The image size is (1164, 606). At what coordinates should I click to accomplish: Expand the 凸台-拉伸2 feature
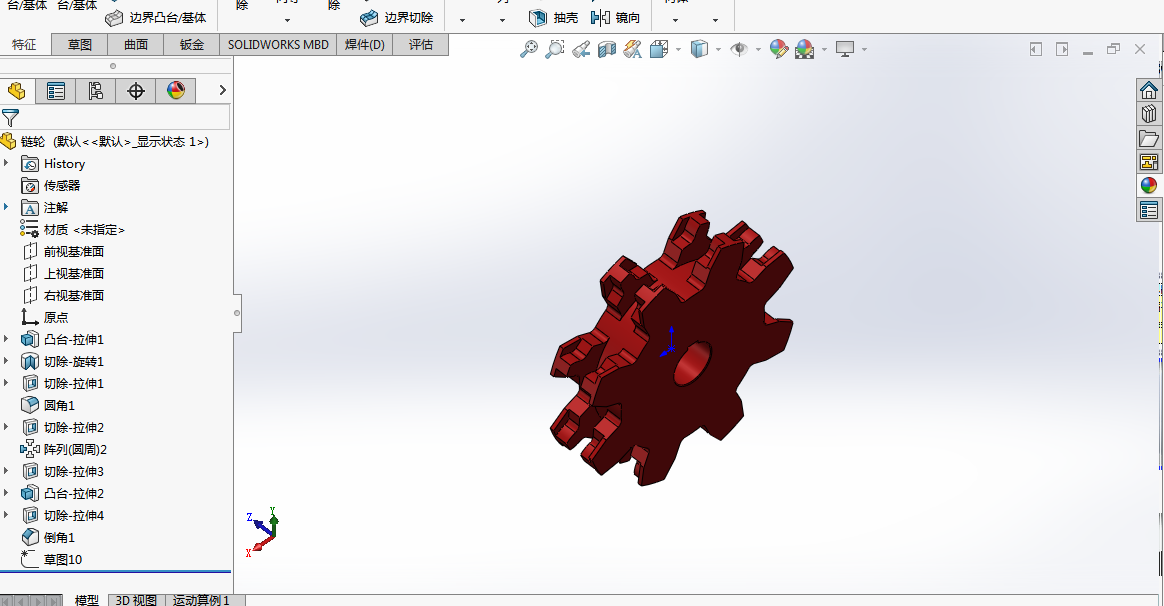(x=7, y=493)
